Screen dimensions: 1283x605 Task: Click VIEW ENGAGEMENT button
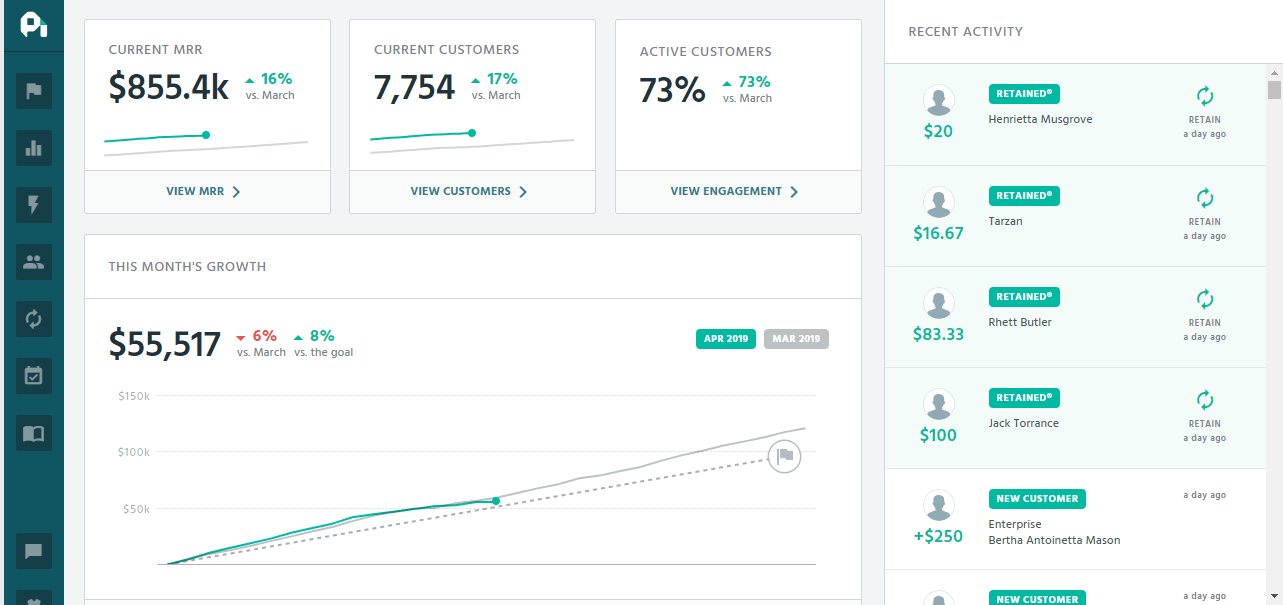[x=737, y=191]
